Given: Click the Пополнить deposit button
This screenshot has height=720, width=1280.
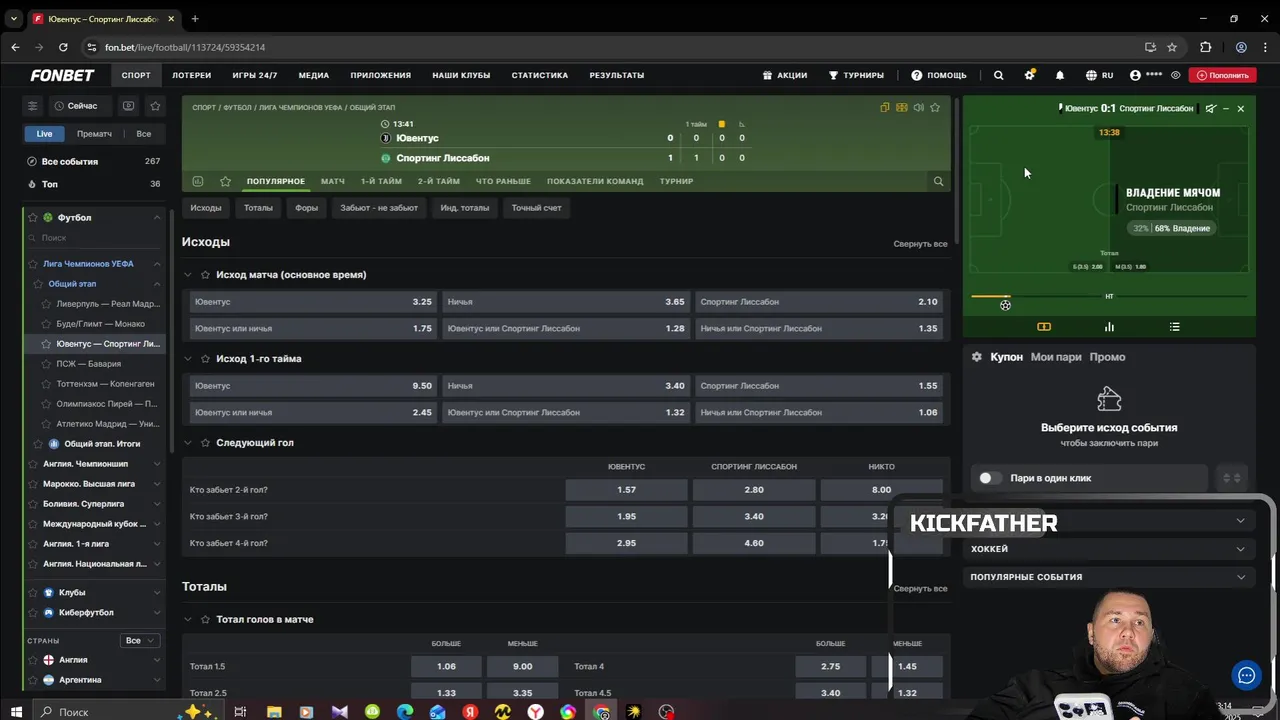Looking at the screenshot, I should point(1223,75).
